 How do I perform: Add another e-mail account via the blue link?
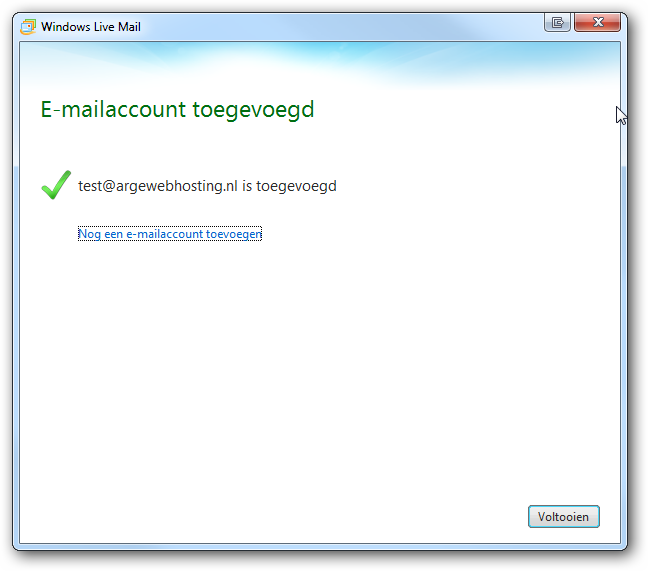[x=170, y=234]
